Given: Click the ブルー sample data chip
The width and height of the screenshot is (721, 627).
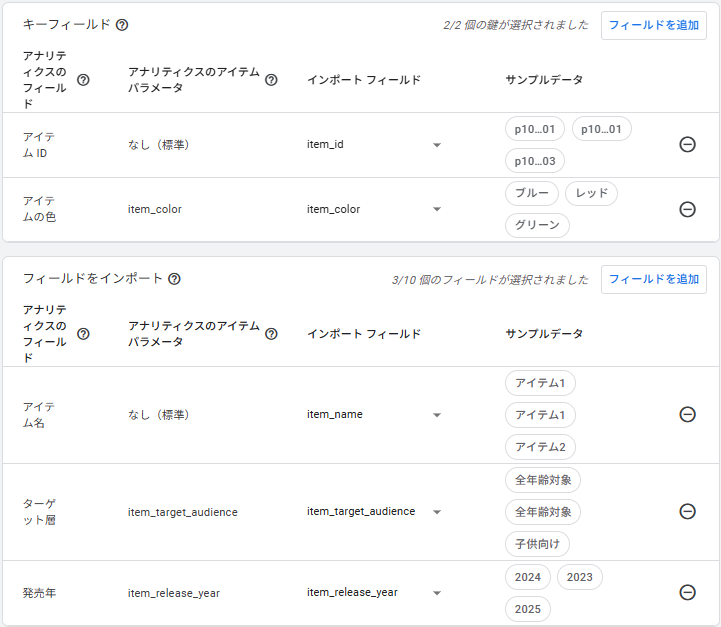Looking at the screenshot, I should coord(531,193).
